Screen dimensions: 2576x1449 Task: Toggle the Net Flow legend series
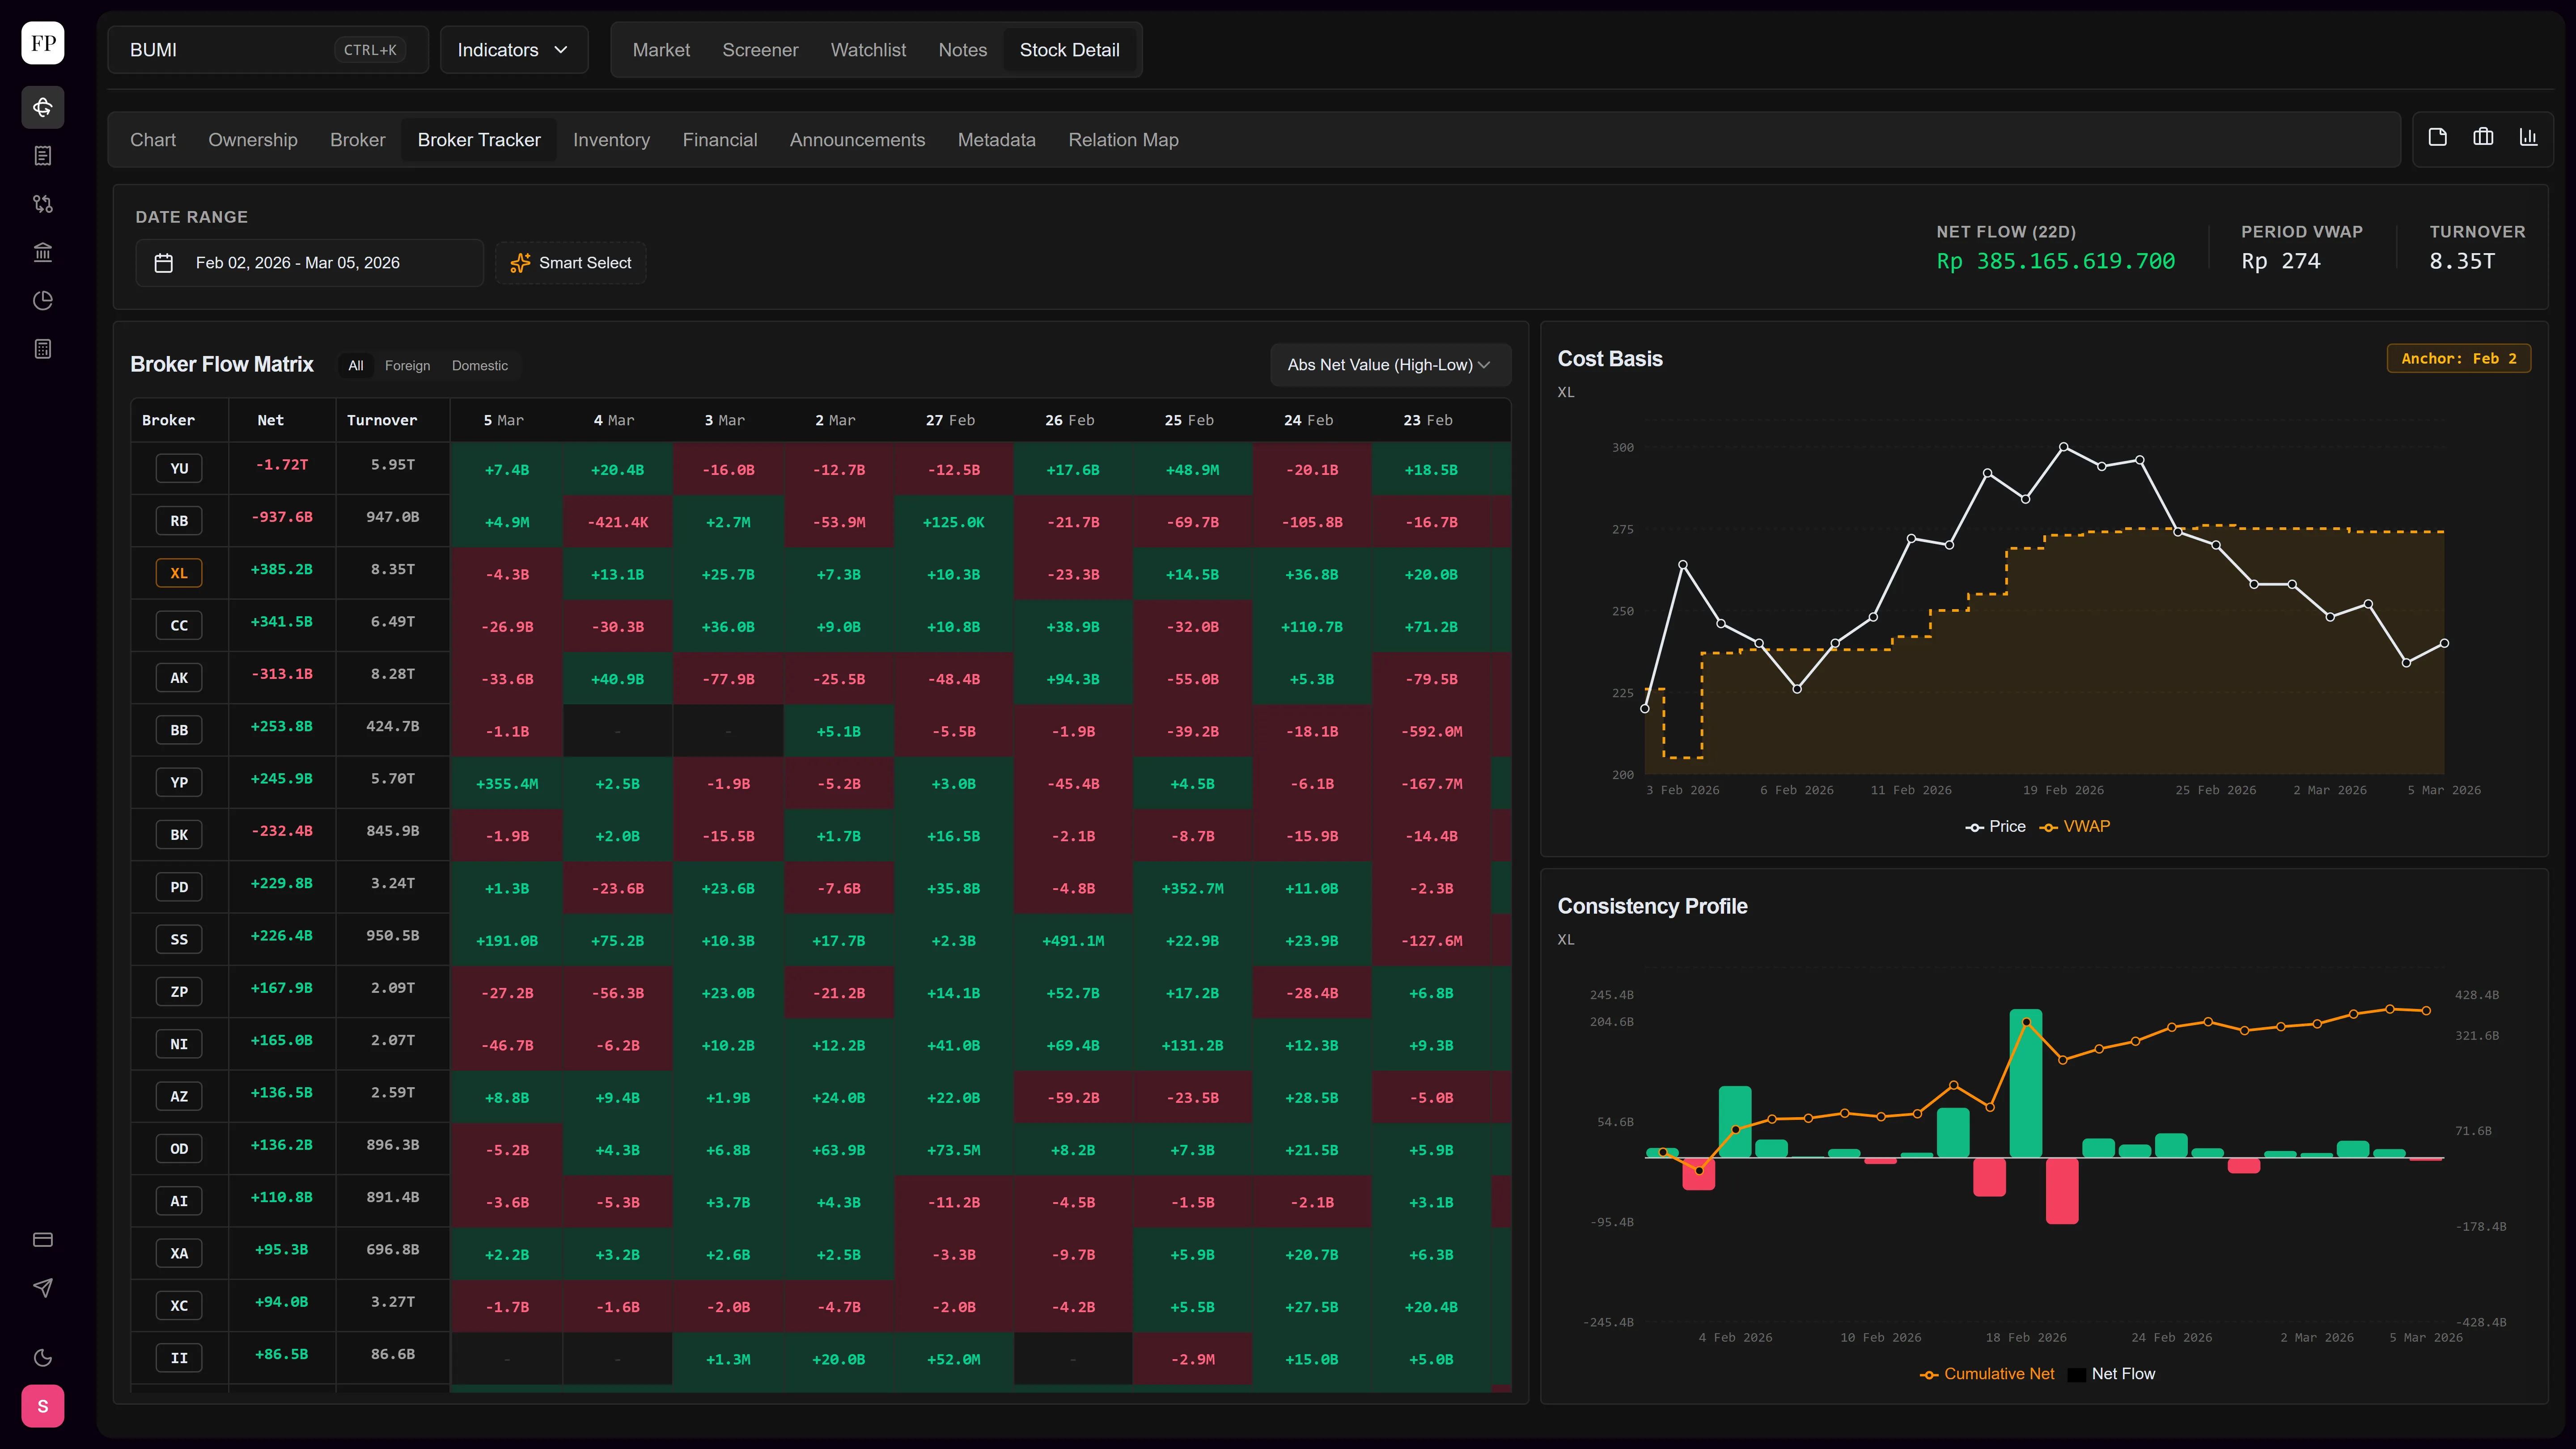coord(2111,1374)
